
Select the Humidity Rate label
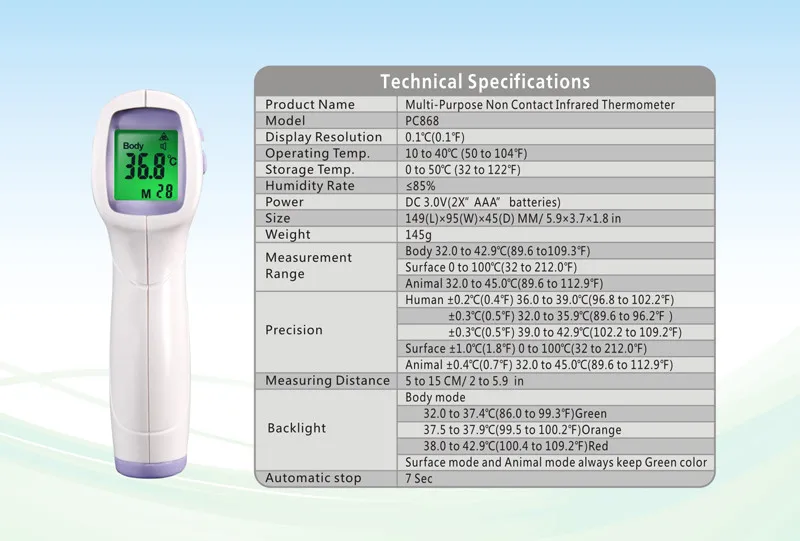tap(310, 186)
